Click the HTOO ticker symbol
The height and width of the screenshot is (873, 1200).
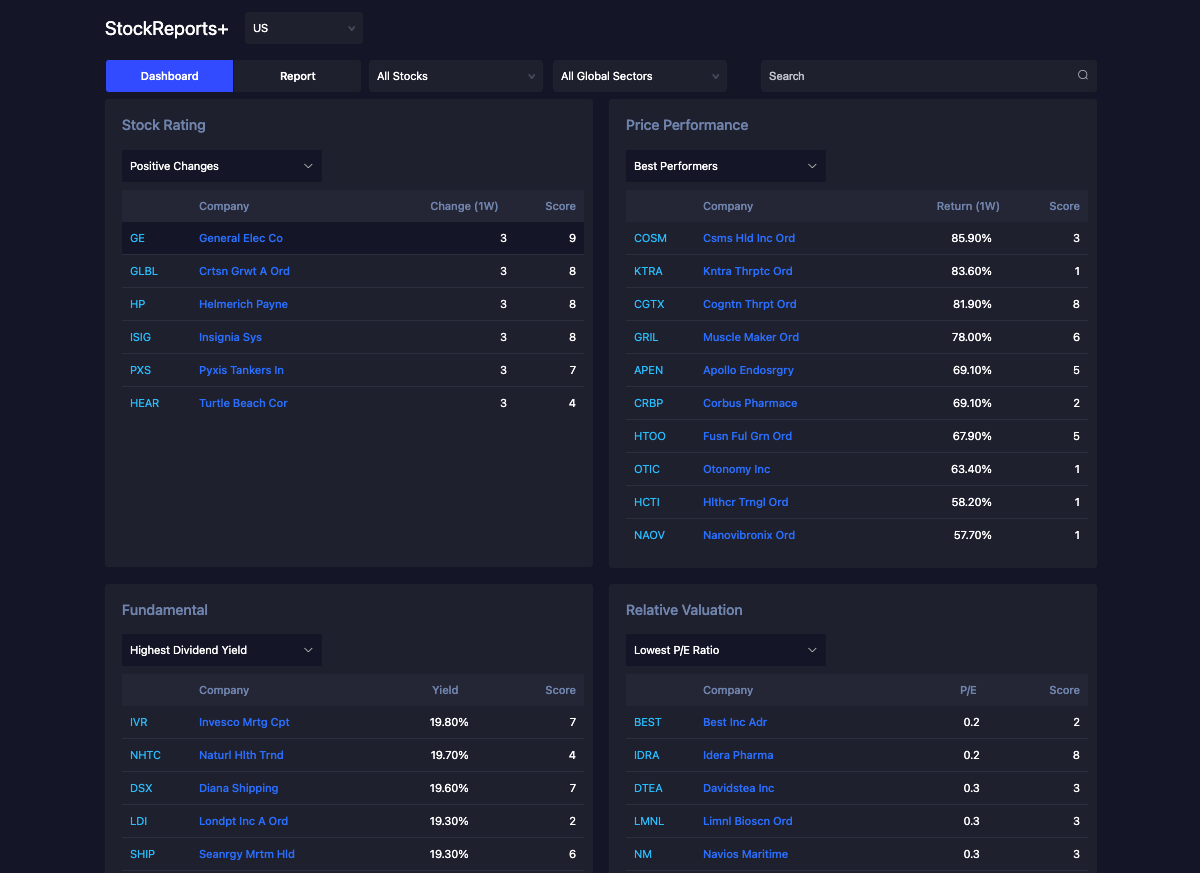[649, 436]
